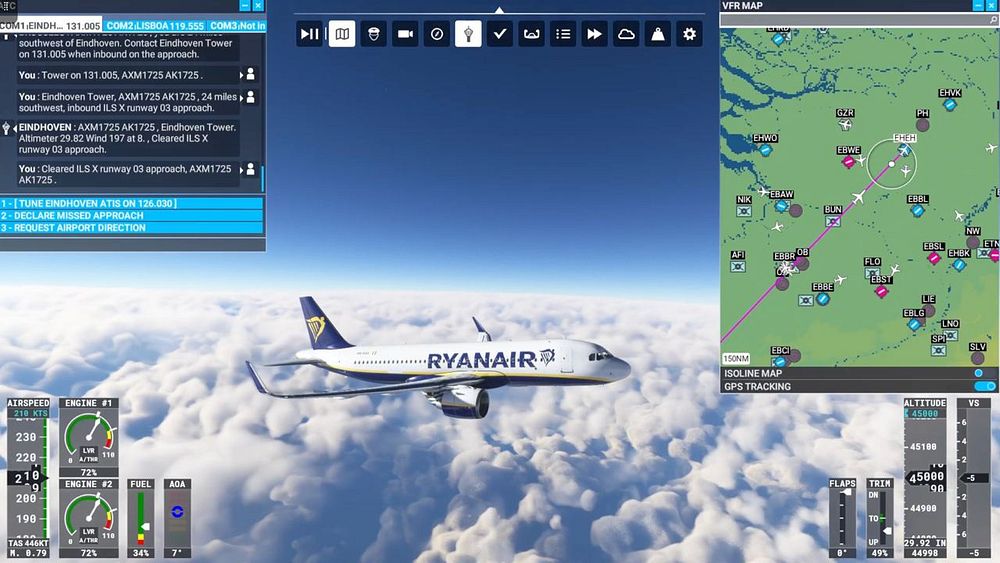Choose Tune Eindhoven ATIS on 126.030

tap(131, 203)
